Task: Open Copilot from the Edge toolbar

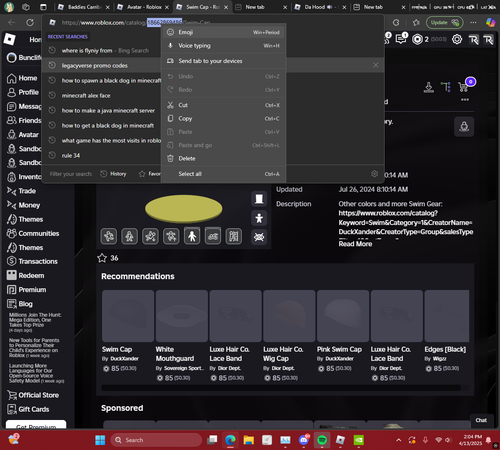Action: [x=490, y=22]
